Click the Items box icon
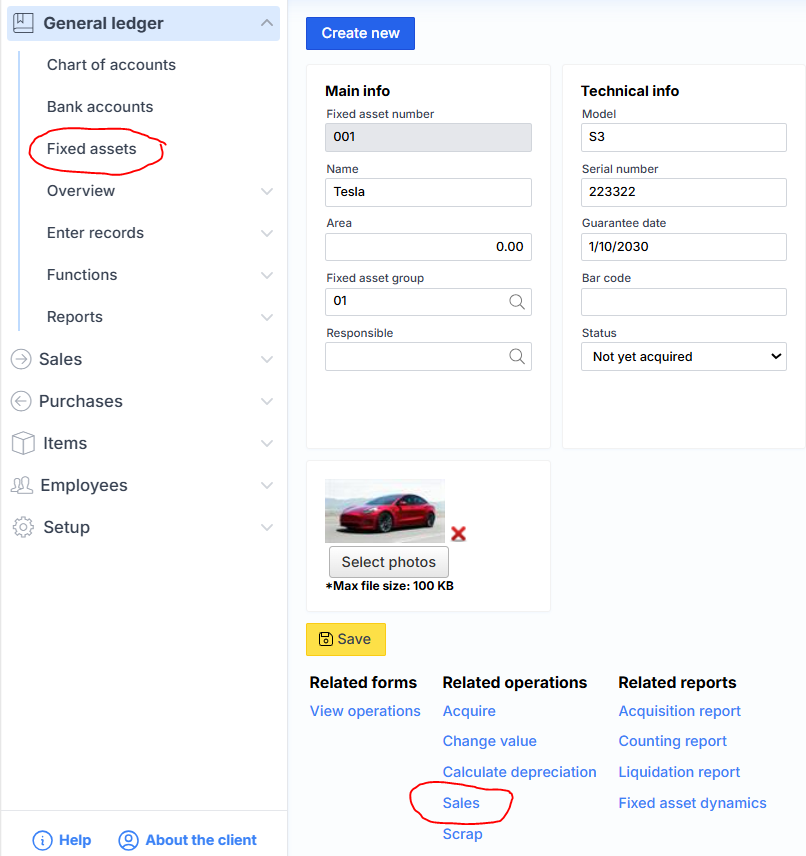This screenshot has width=806, height=856. 23,443
